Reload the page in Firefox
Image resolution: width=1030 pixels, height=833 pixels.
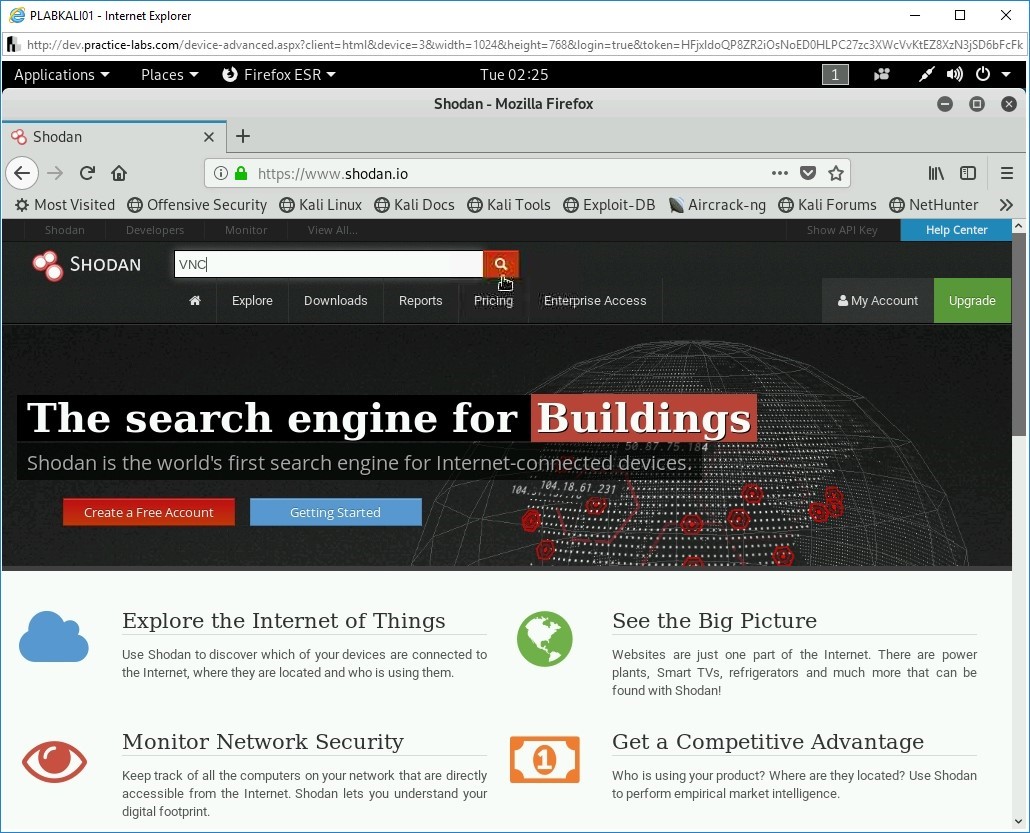click(87, 172)
